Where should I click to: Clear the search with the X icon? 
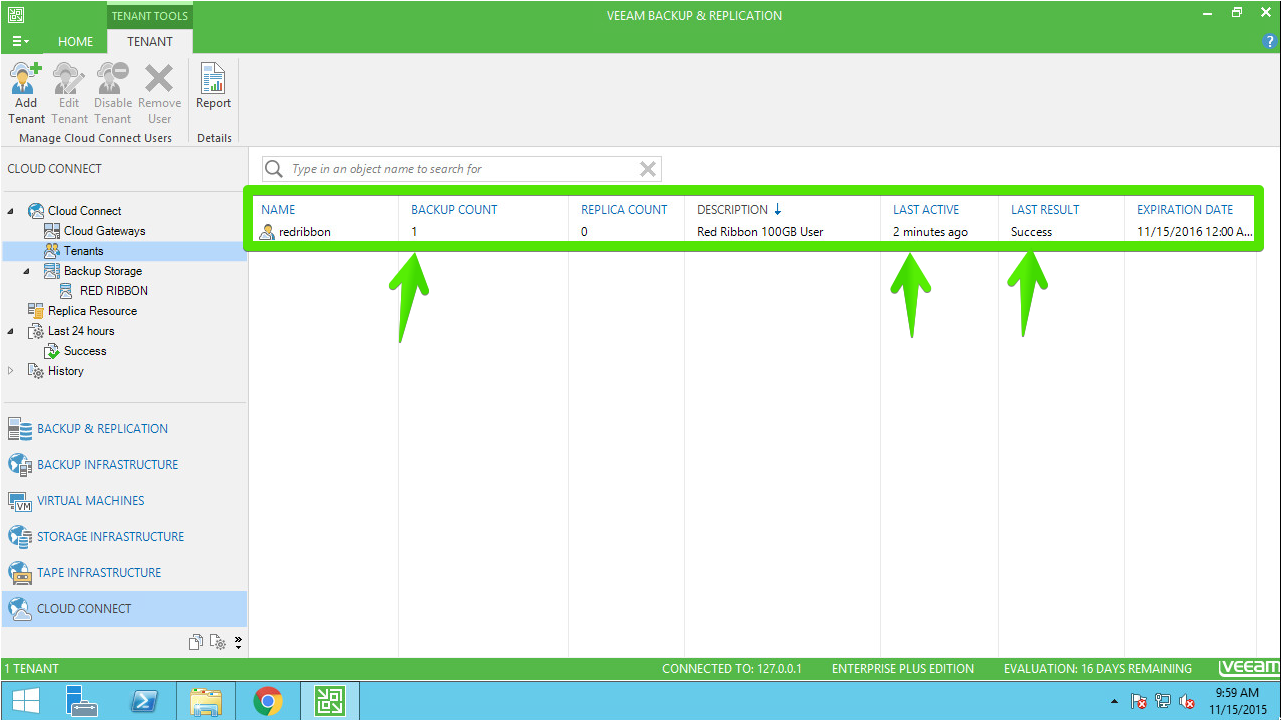point(648,169)
